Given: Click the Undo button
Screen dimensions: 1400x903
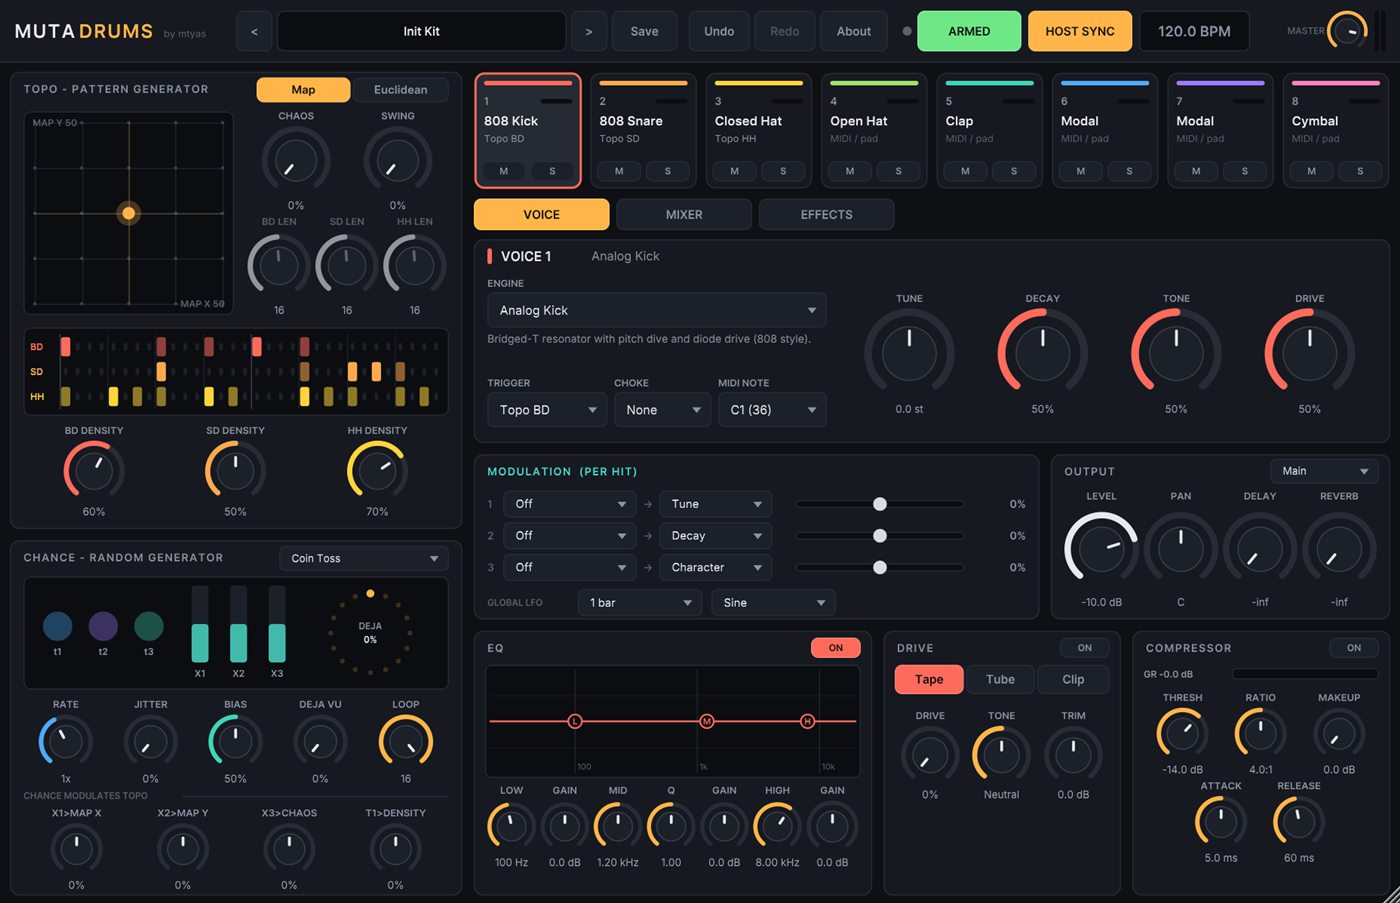Looking at the screenshot, I should tap(719, 31).
